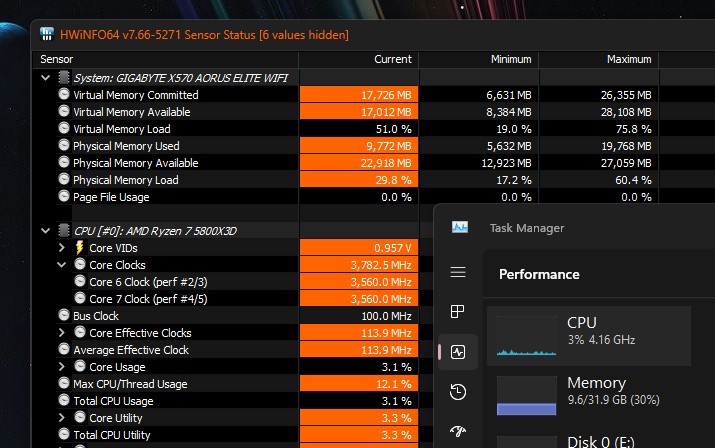Select the Bus Clock row label

[96, 316]
